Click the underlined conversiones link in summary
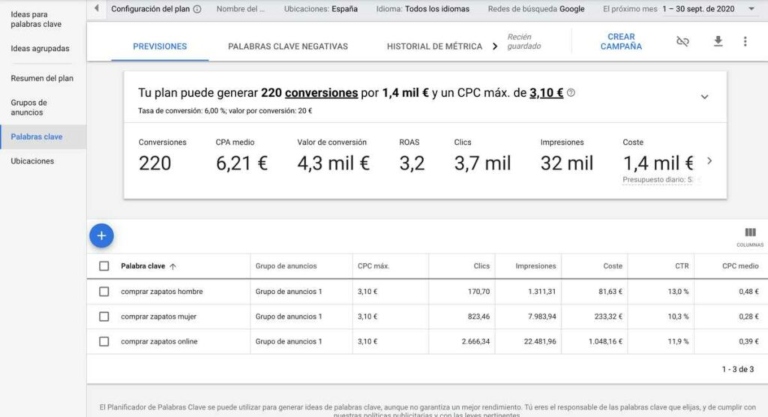Image resolution: width=768 pixels, height=417 pixels. pos(321,93)
